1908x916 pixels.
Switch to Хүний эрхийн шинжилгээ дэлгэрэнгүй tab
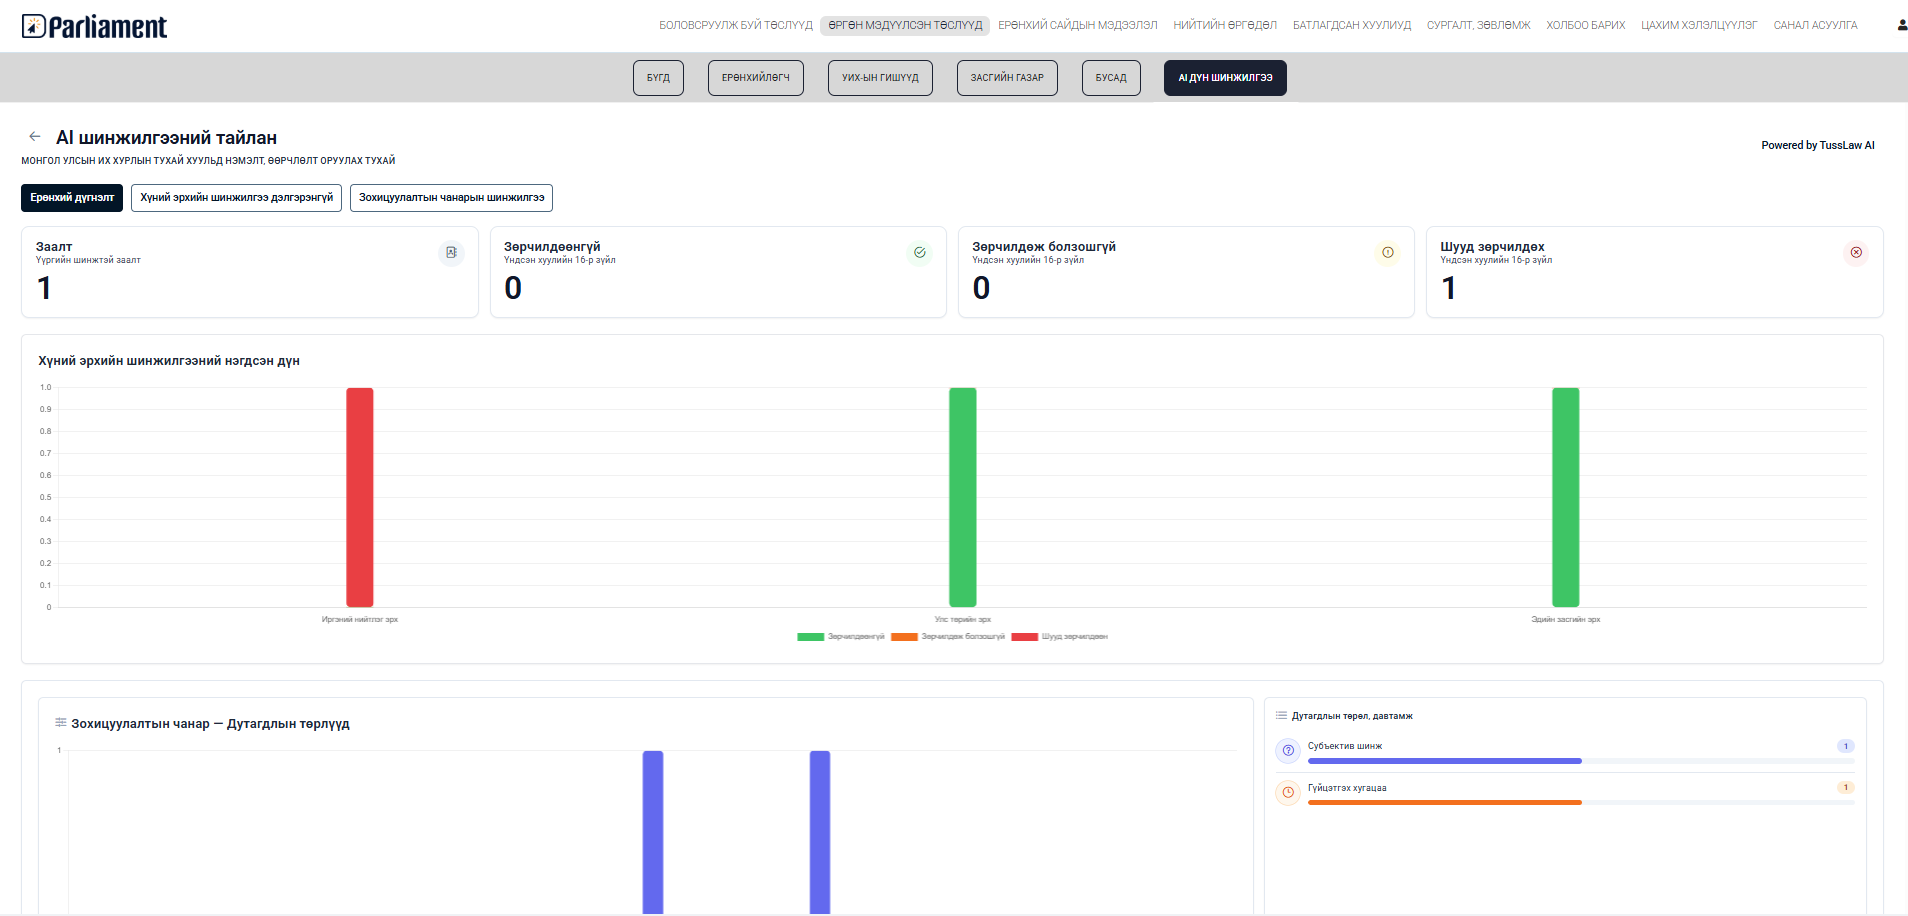[x=236, y=198]
